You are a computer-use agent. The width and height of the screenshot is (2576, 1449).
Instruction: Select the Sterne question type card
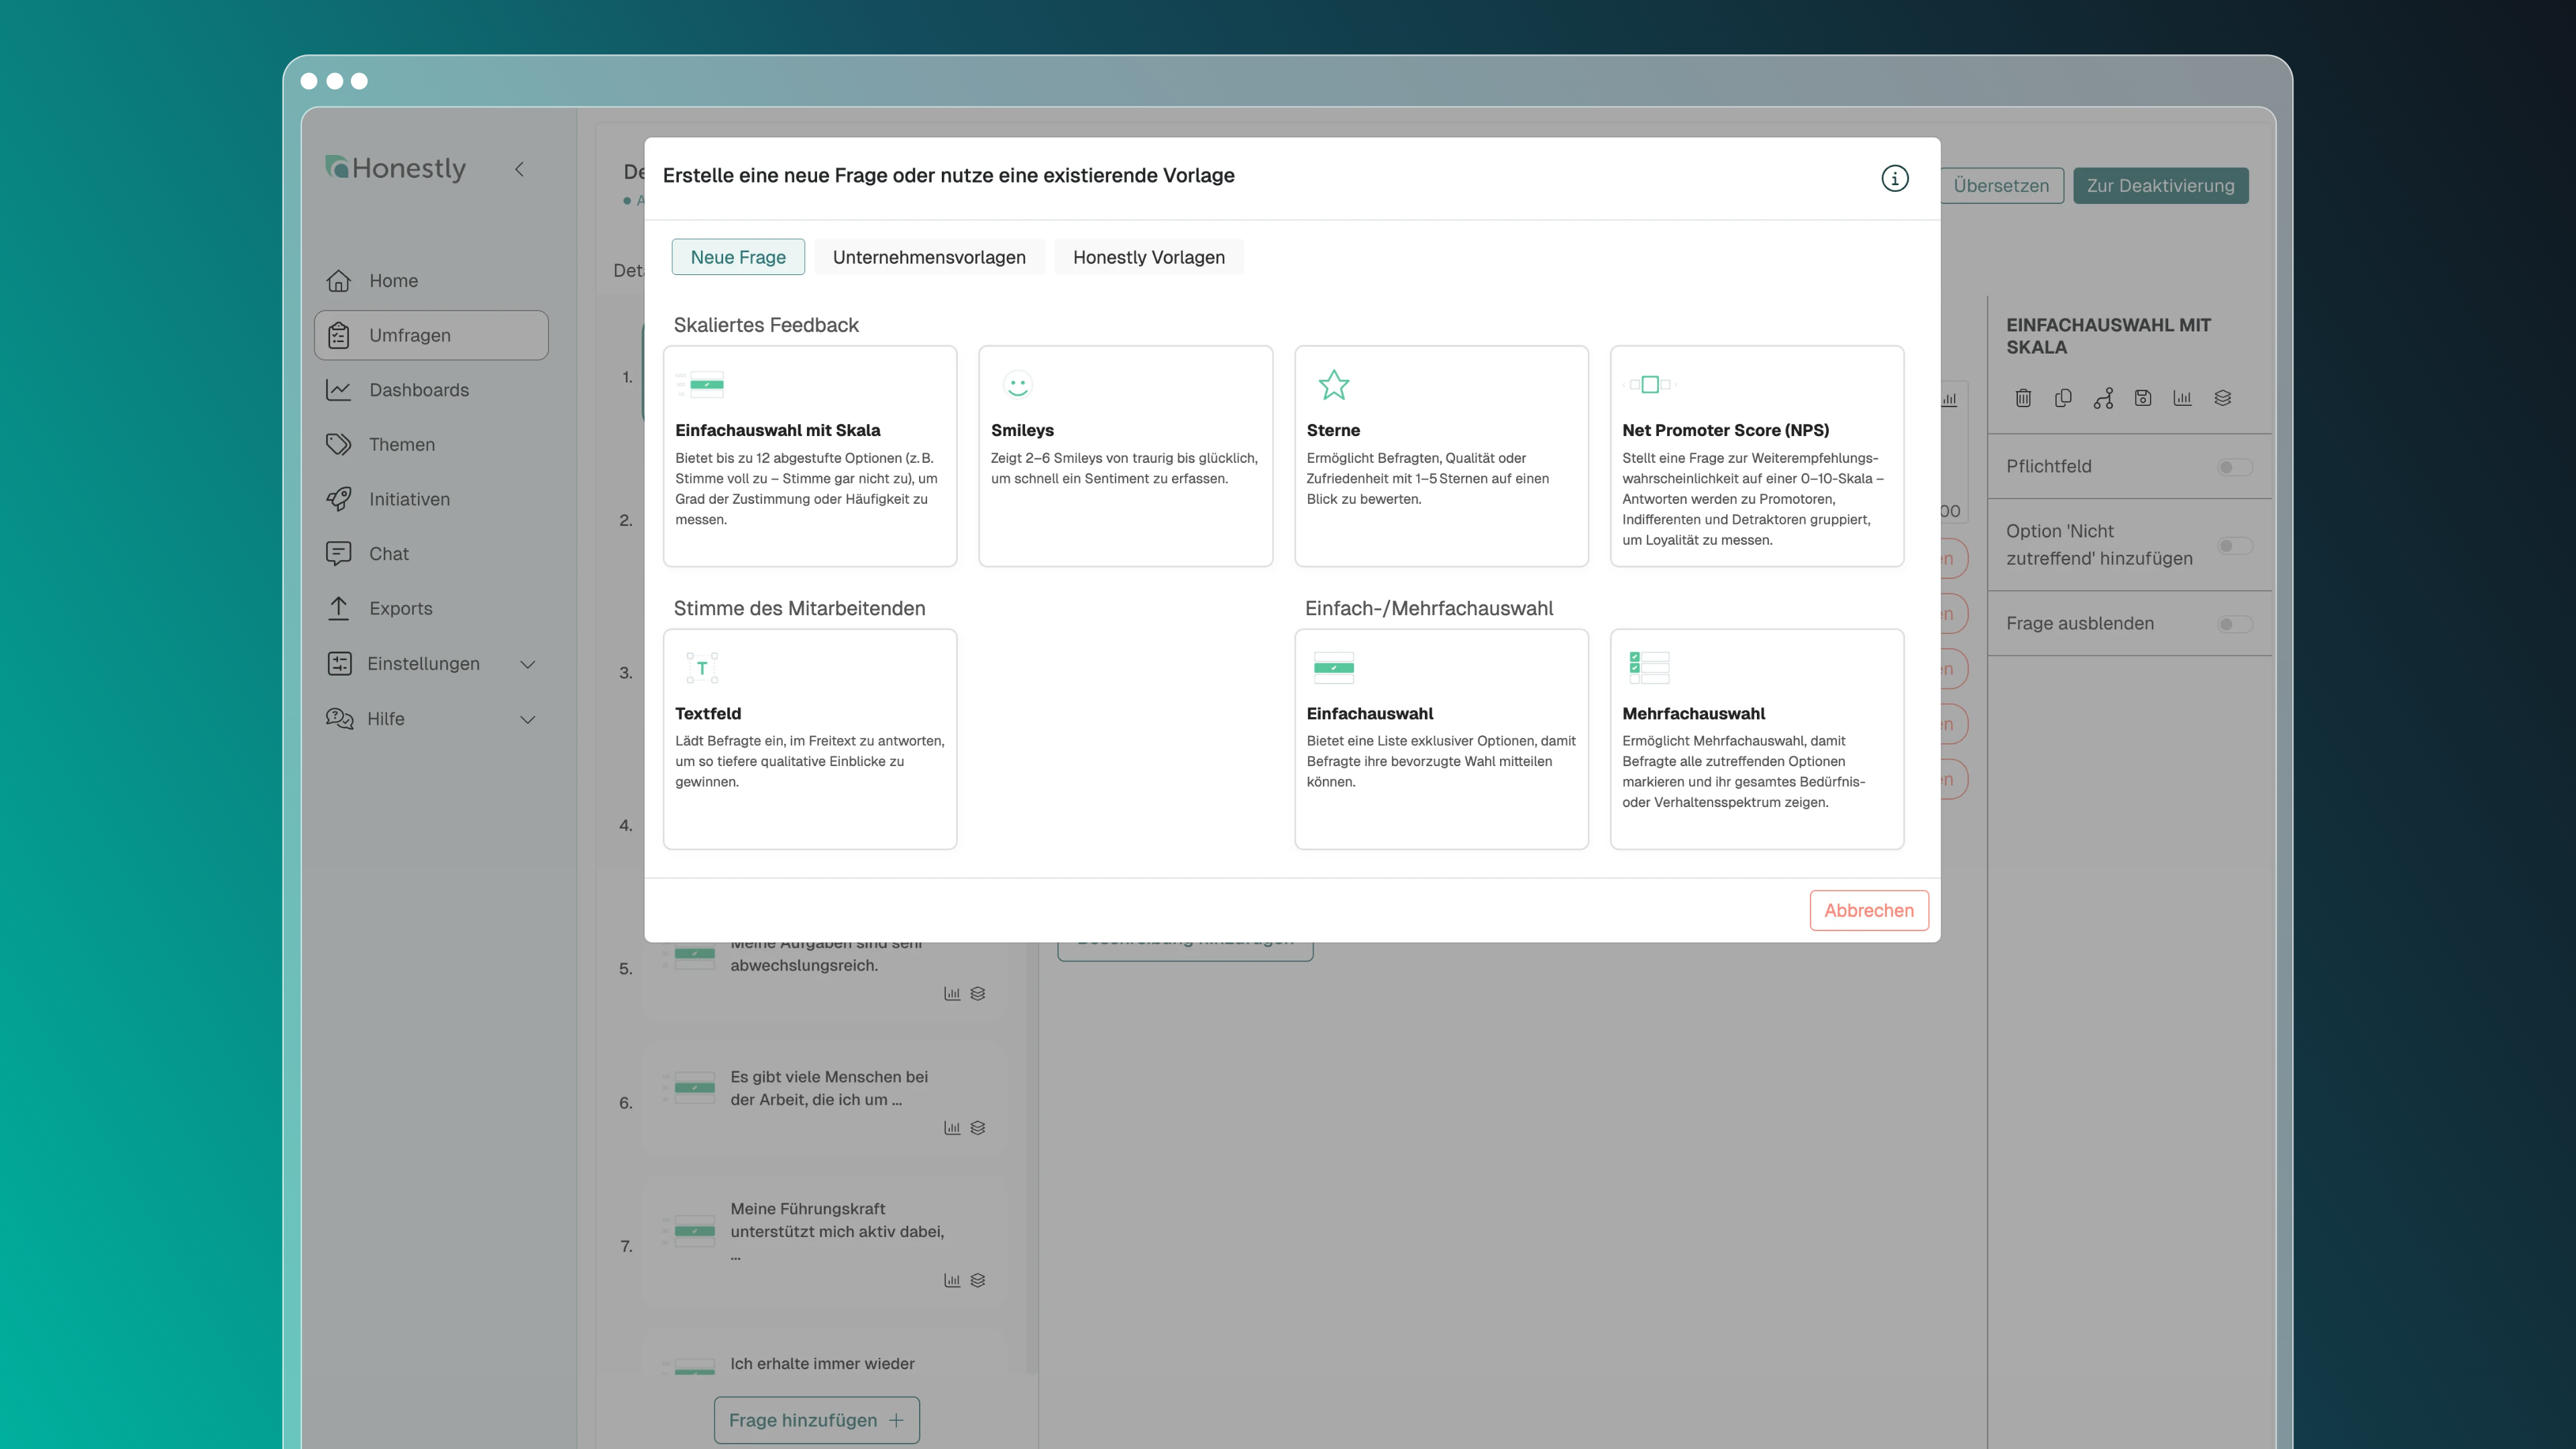(1440, 456)
